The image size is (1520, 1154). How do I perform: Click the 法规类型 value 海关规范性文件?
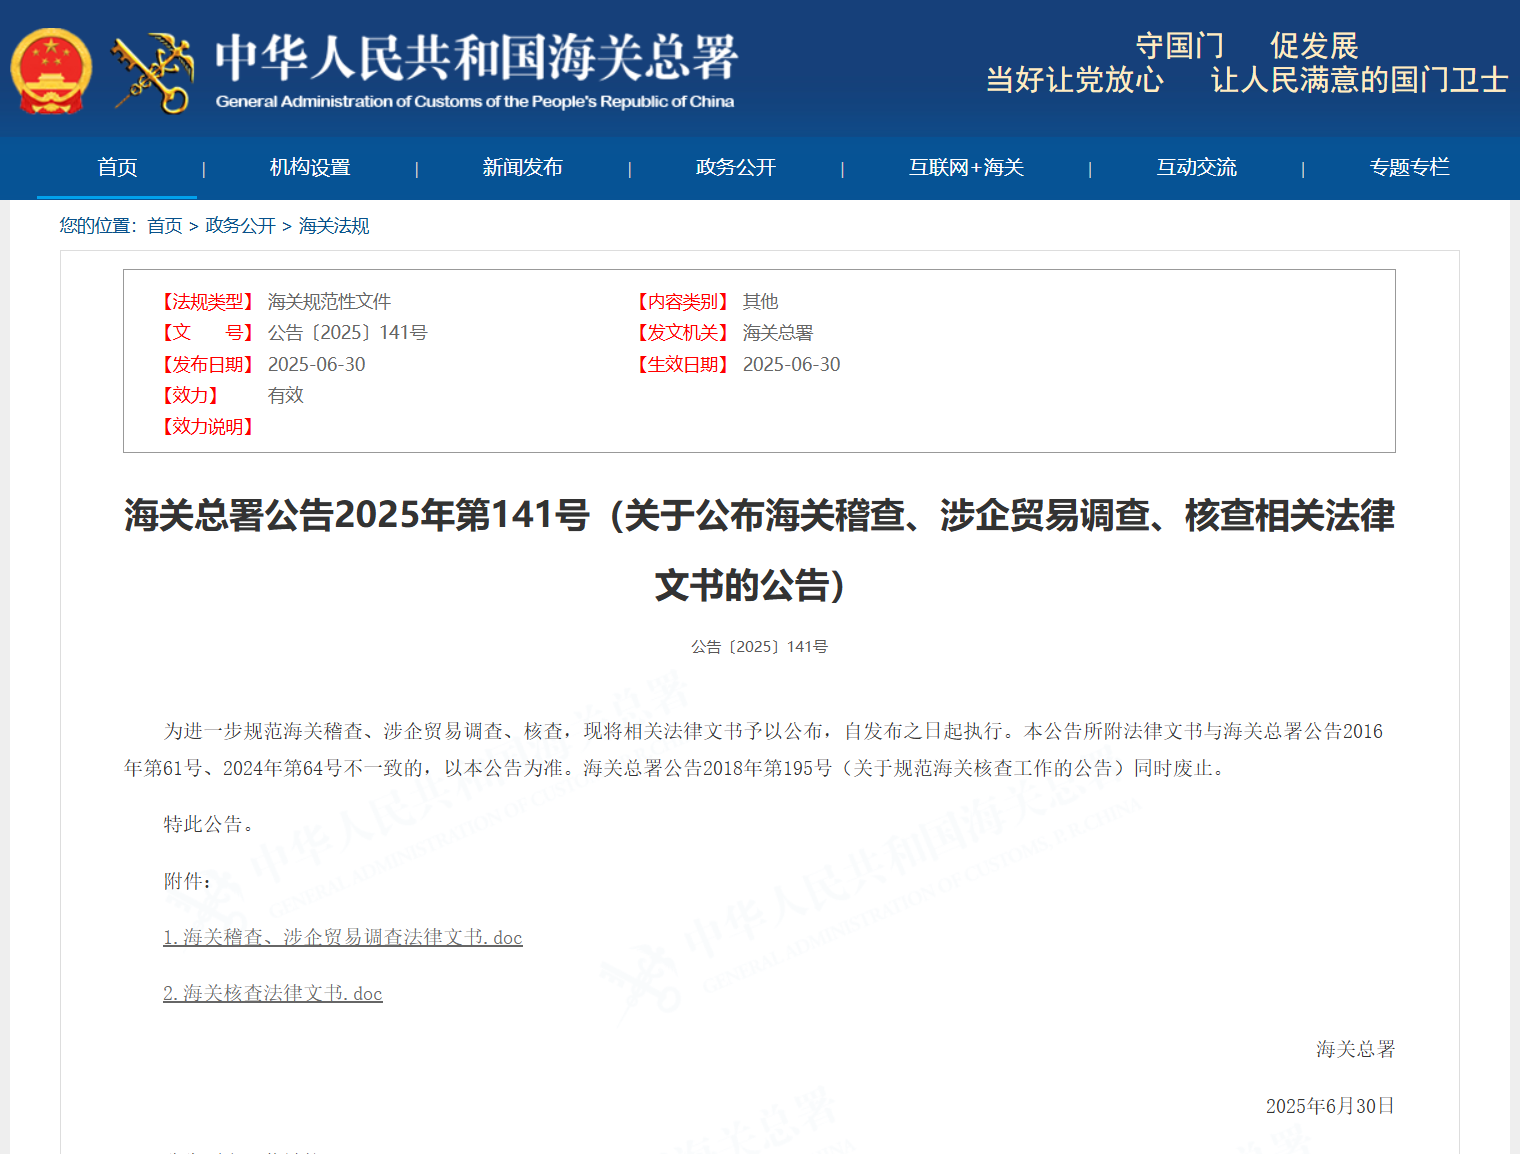(329, 301)
